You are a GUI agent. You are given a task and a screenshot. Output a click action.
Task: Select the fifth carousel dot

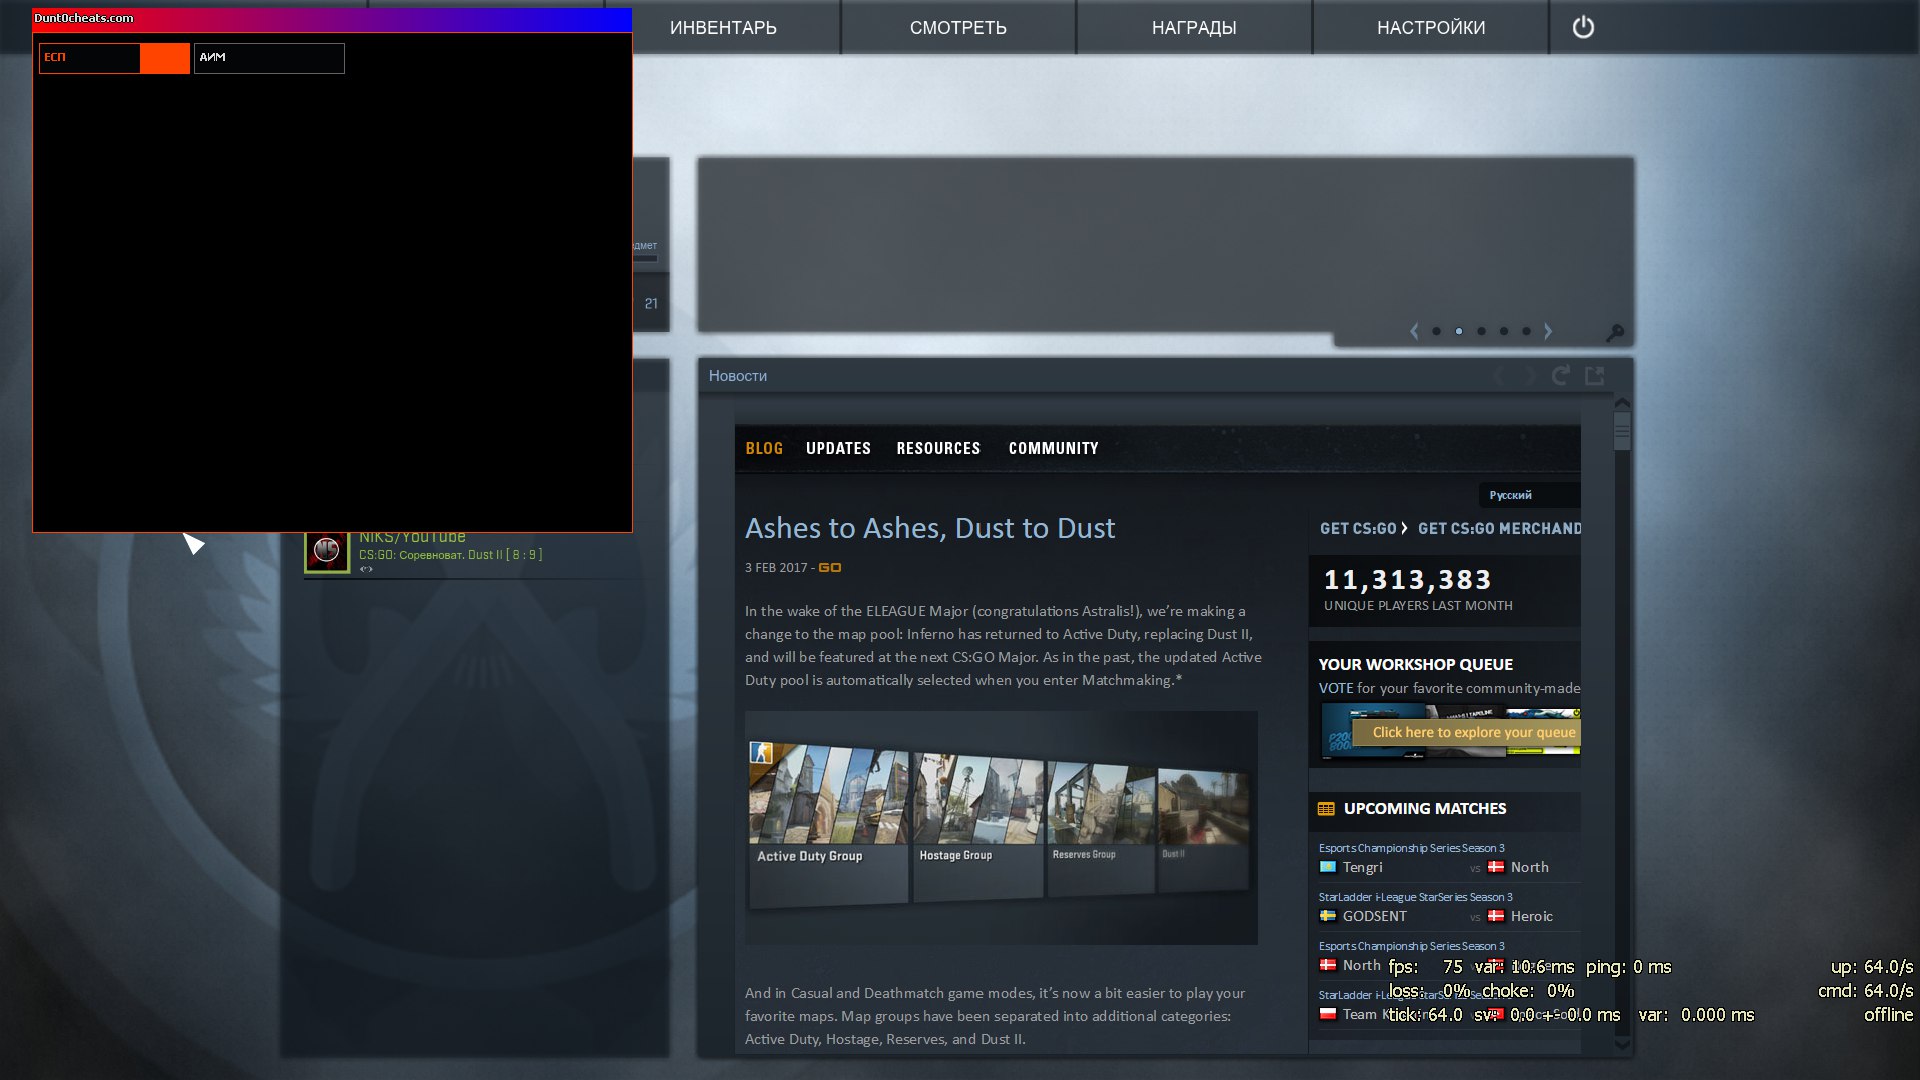[x=1526, y=331]
